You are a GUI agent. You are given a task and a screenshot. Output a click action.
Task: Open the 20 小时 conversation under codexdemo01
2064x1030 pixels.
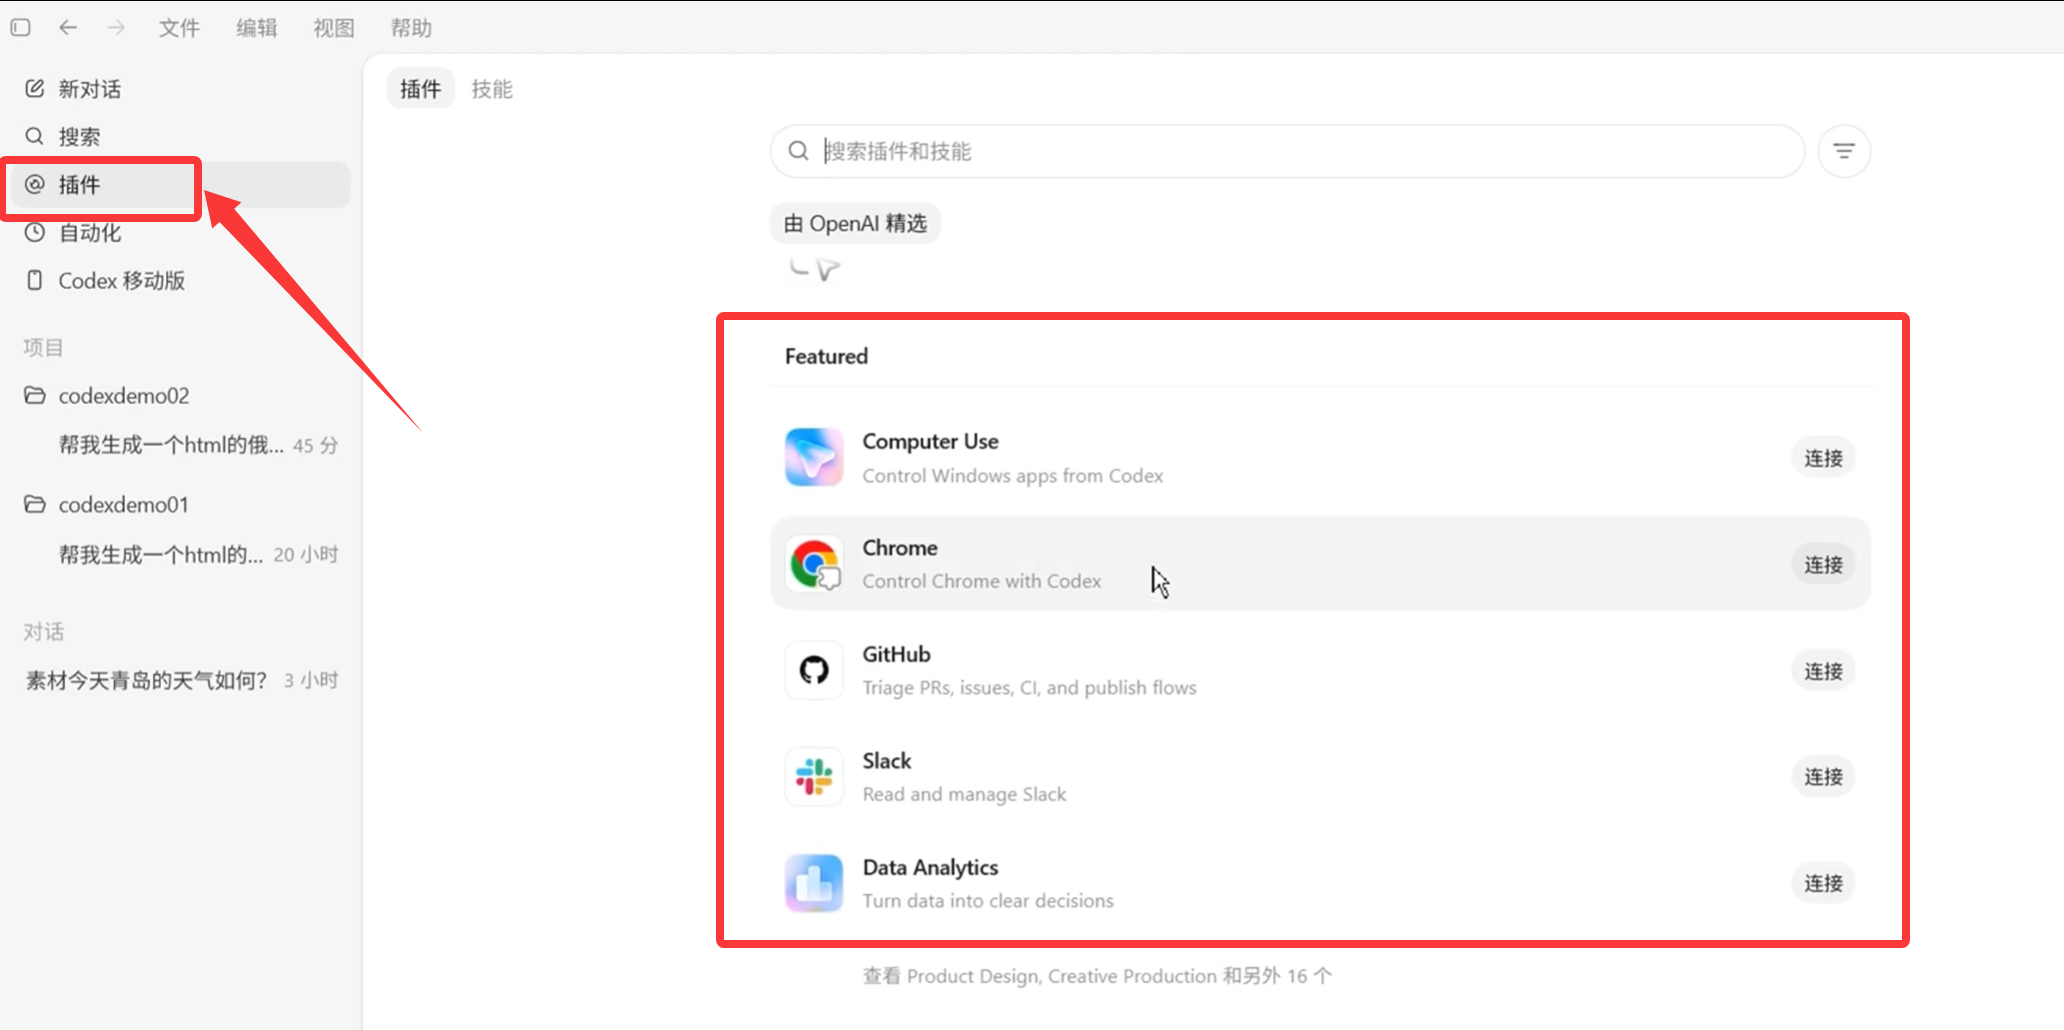[180, 554]
